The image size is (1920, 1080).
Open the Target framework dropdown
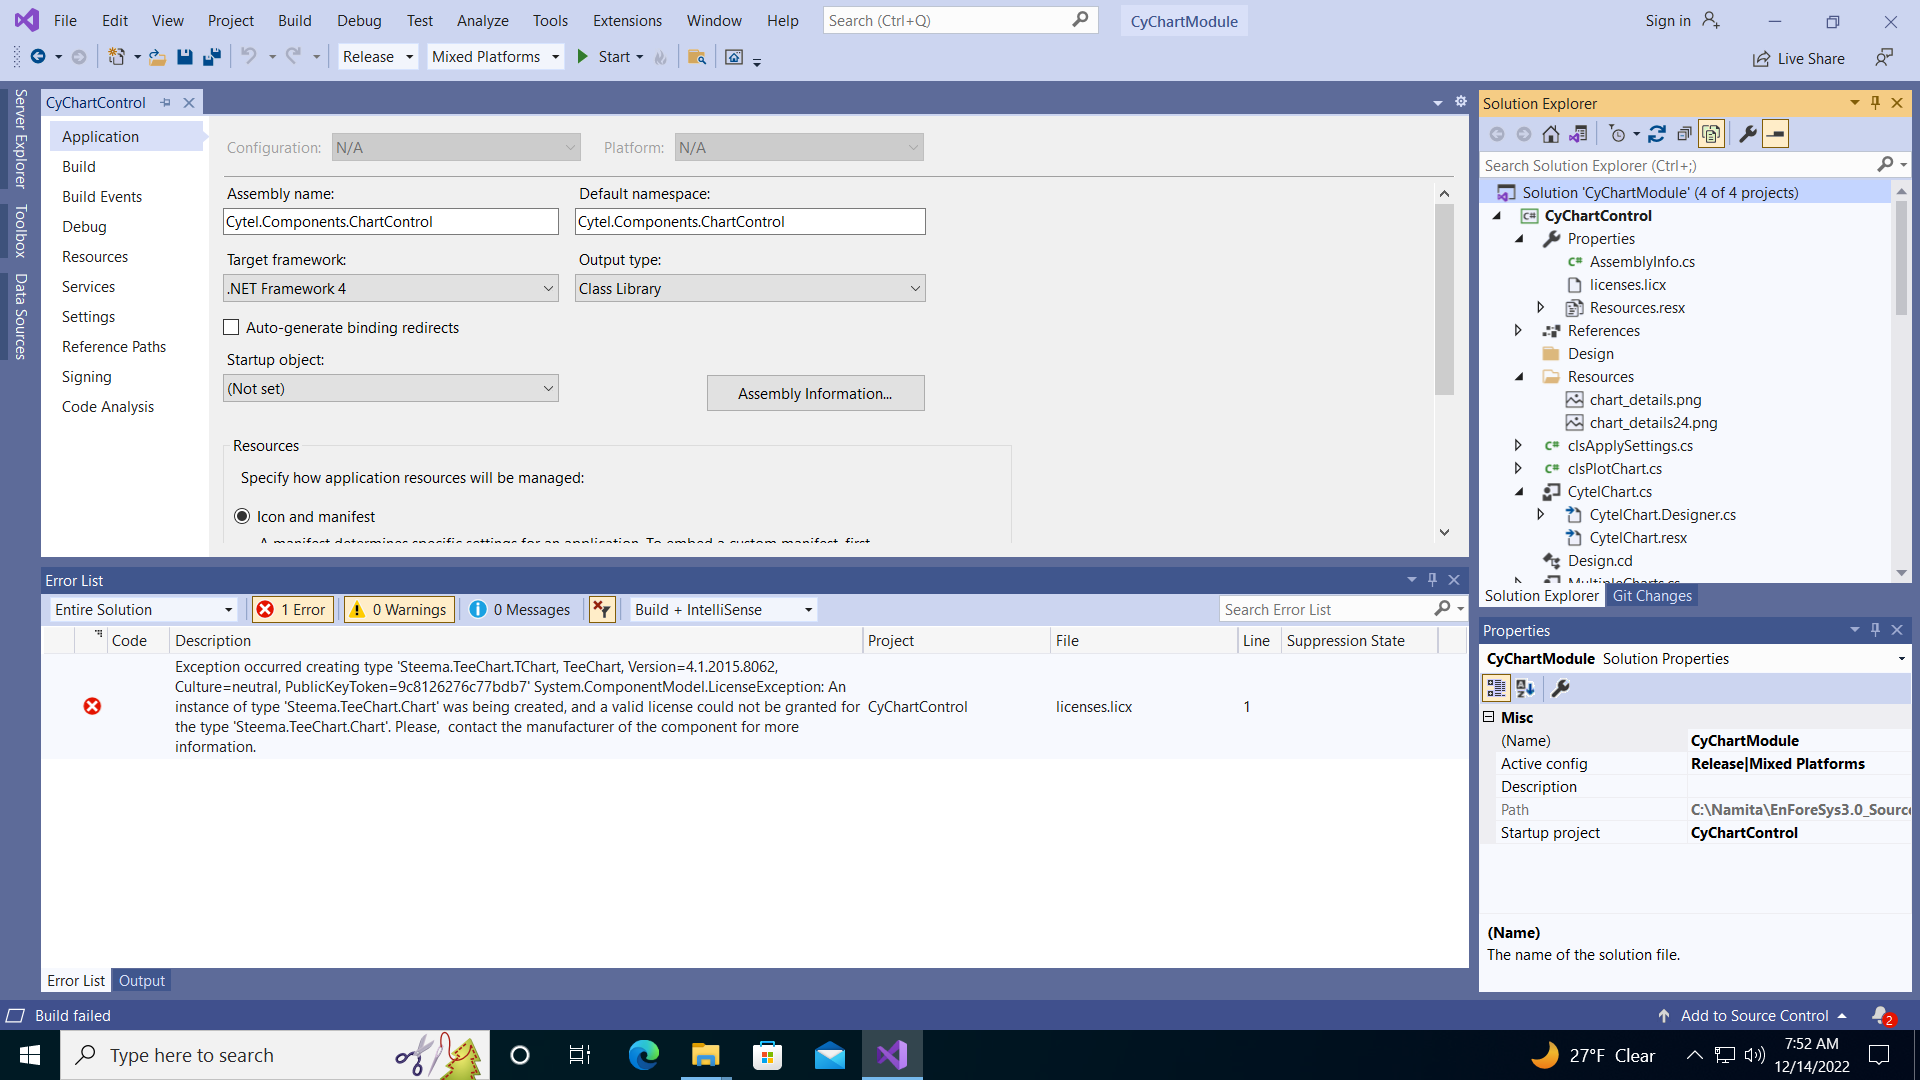click(x=391, y=288)
